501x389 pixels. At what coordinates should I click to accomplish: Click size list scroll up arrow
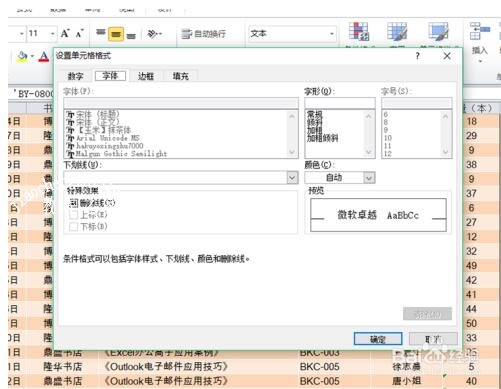pos(446,116)
